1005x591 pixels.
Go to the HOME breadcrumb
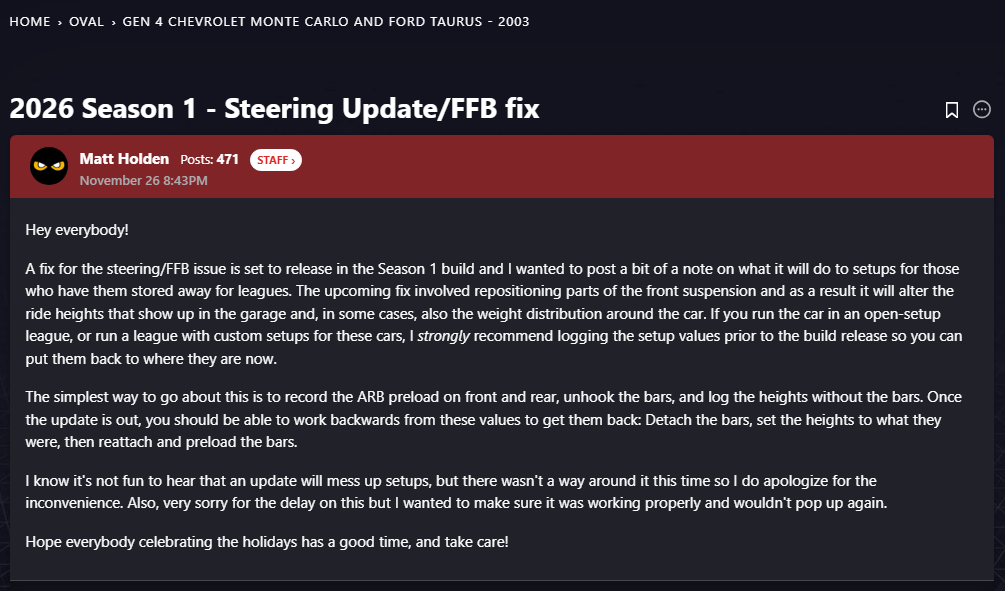(x=30, y=21)
